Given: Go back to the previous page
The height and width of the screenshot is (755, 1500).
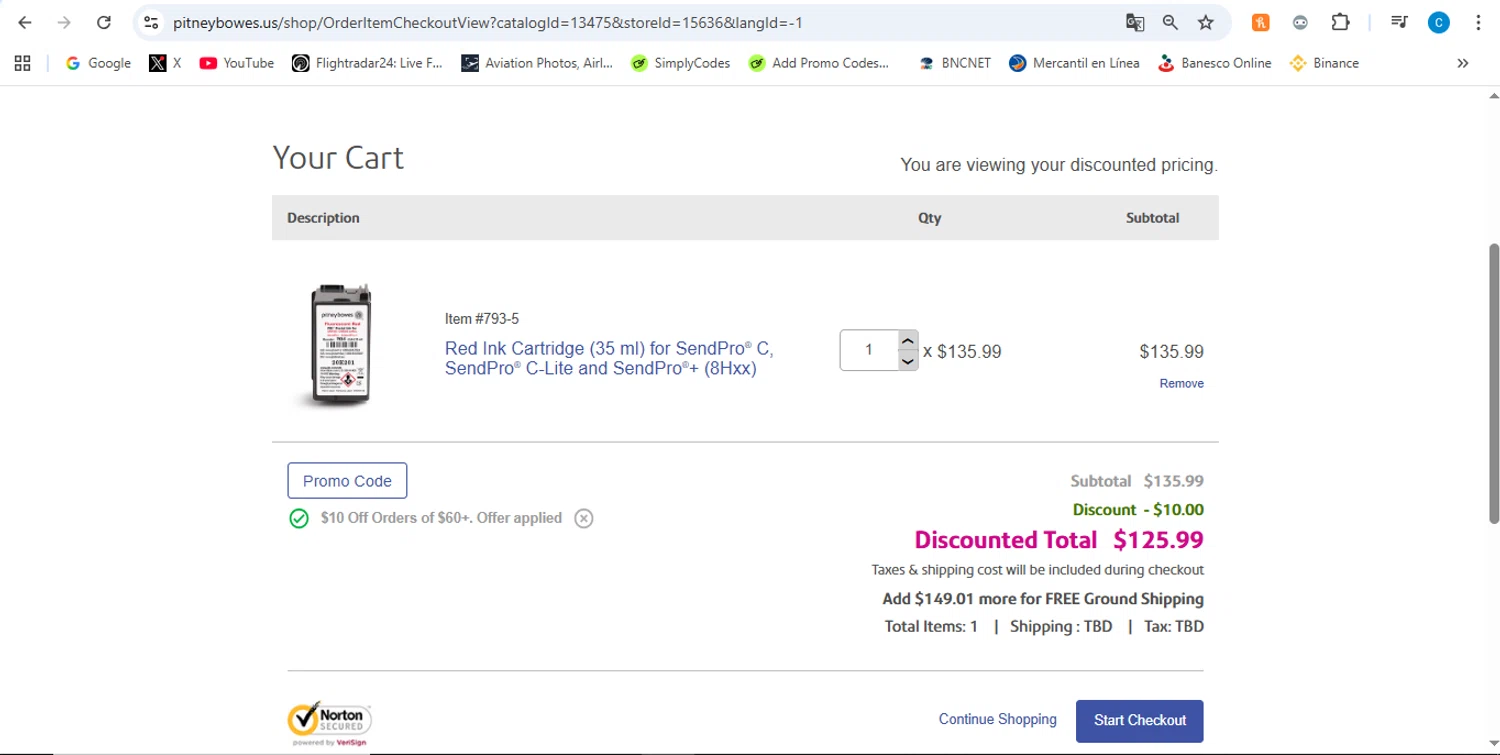Looking at the screenshot, I should [25, 22].
